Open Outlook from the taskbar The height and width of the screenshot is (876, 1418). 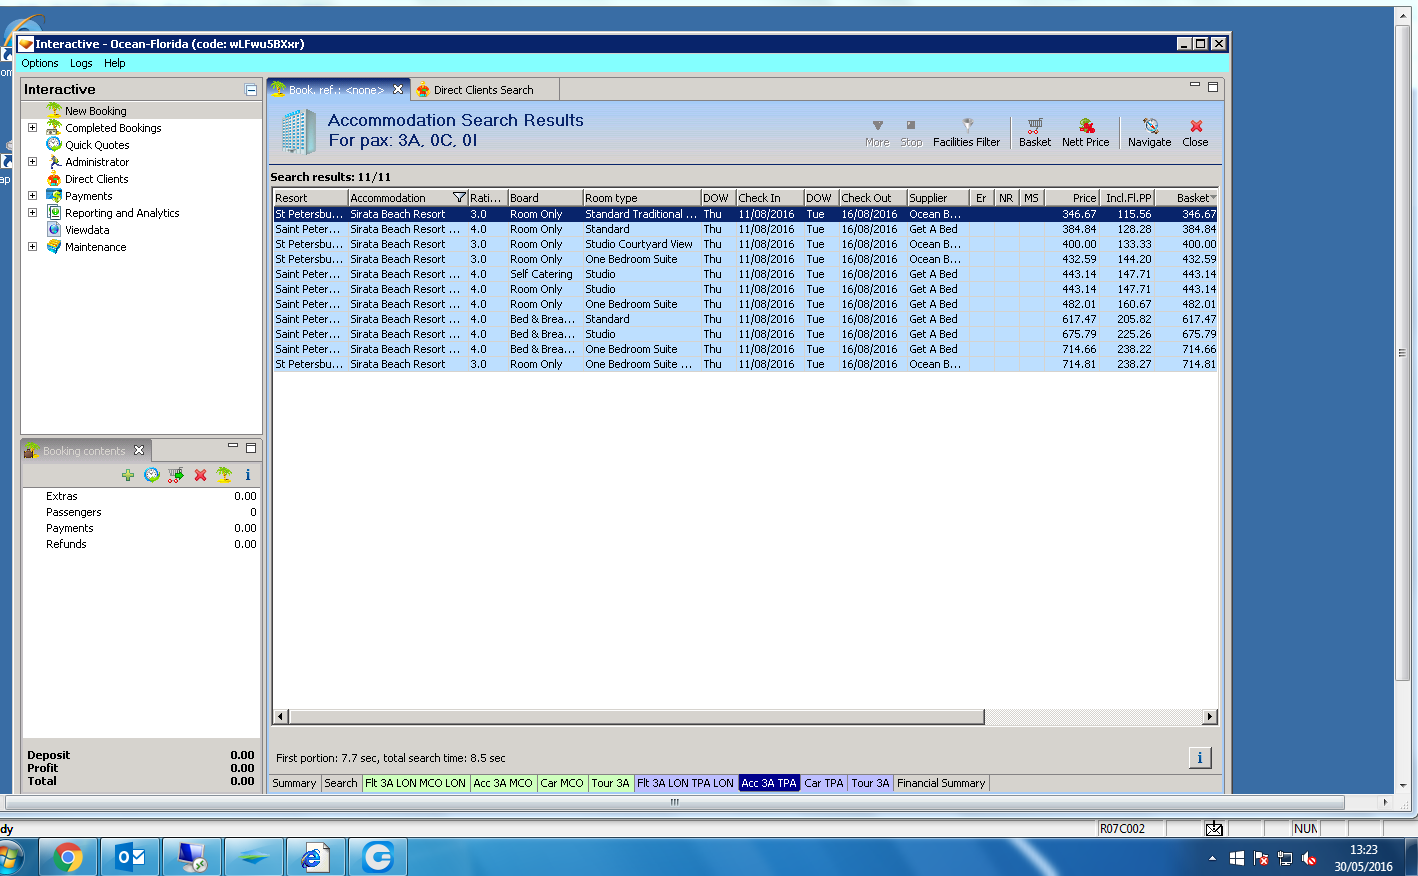[130, 857]
